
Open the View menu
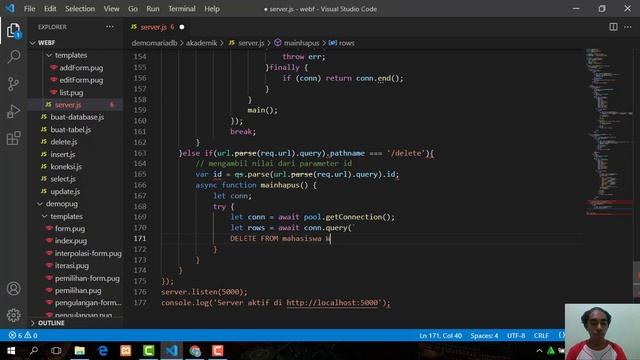pos(111,9)
